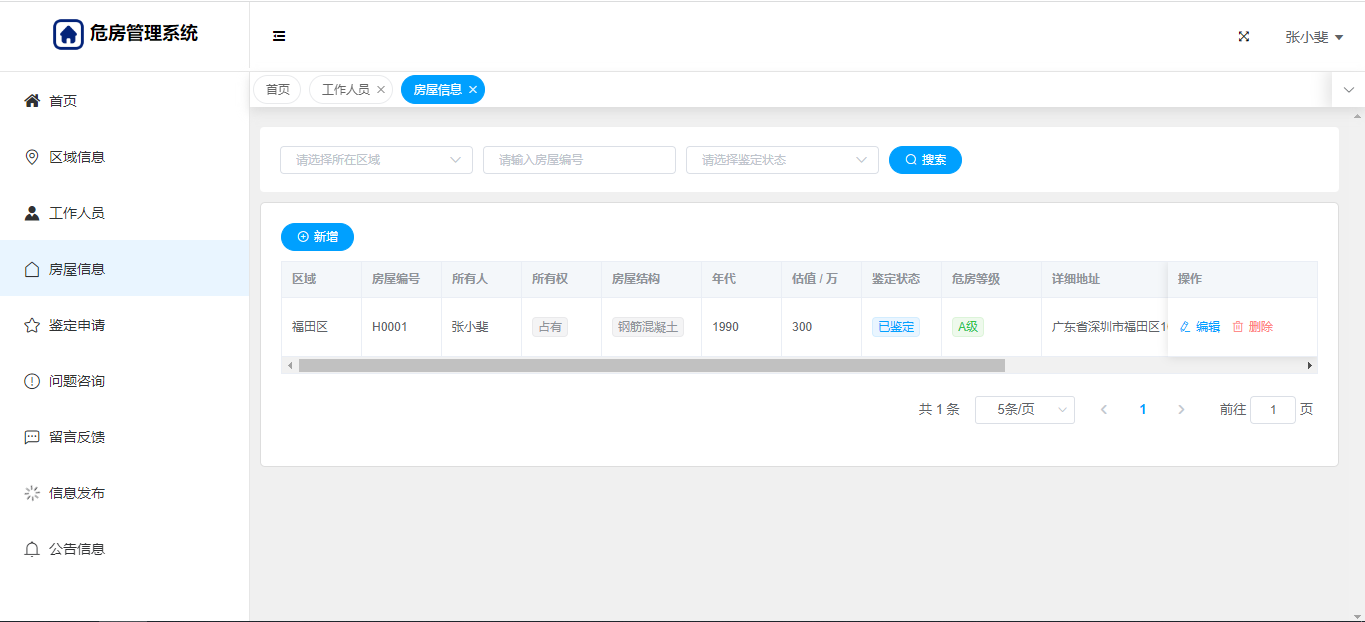This screenshot has width=1365, height=622.
Task: Open 信息发布 in sidebar menu
Action: 77,493
